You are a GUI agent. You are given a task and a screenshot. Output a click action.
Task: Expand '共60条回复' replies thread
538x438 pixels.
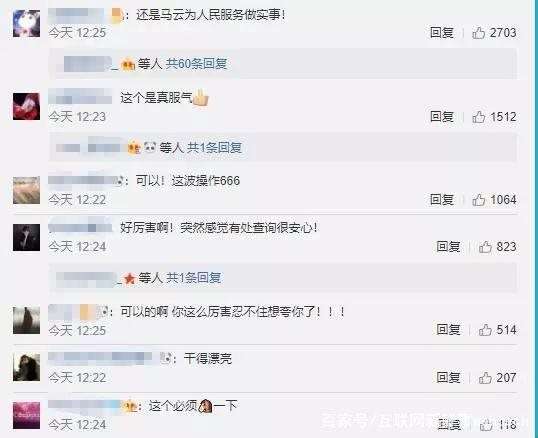click(196, 64)
